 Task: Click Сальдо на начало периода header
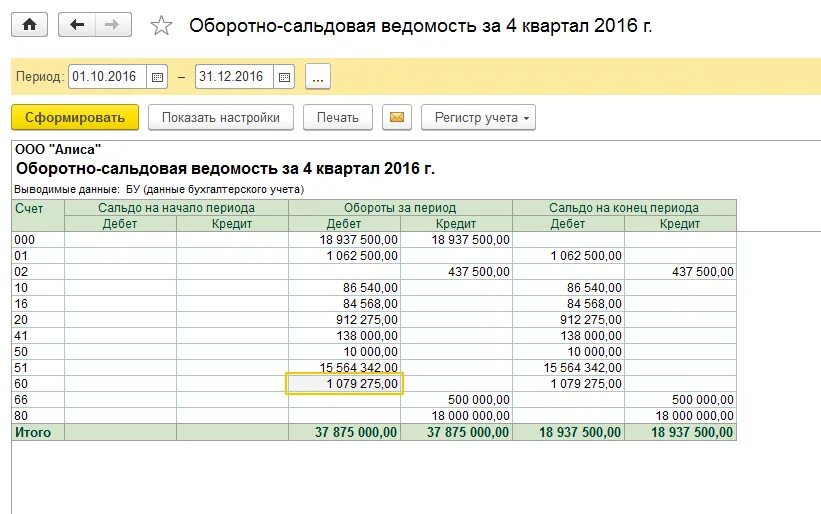pos(176,208)
